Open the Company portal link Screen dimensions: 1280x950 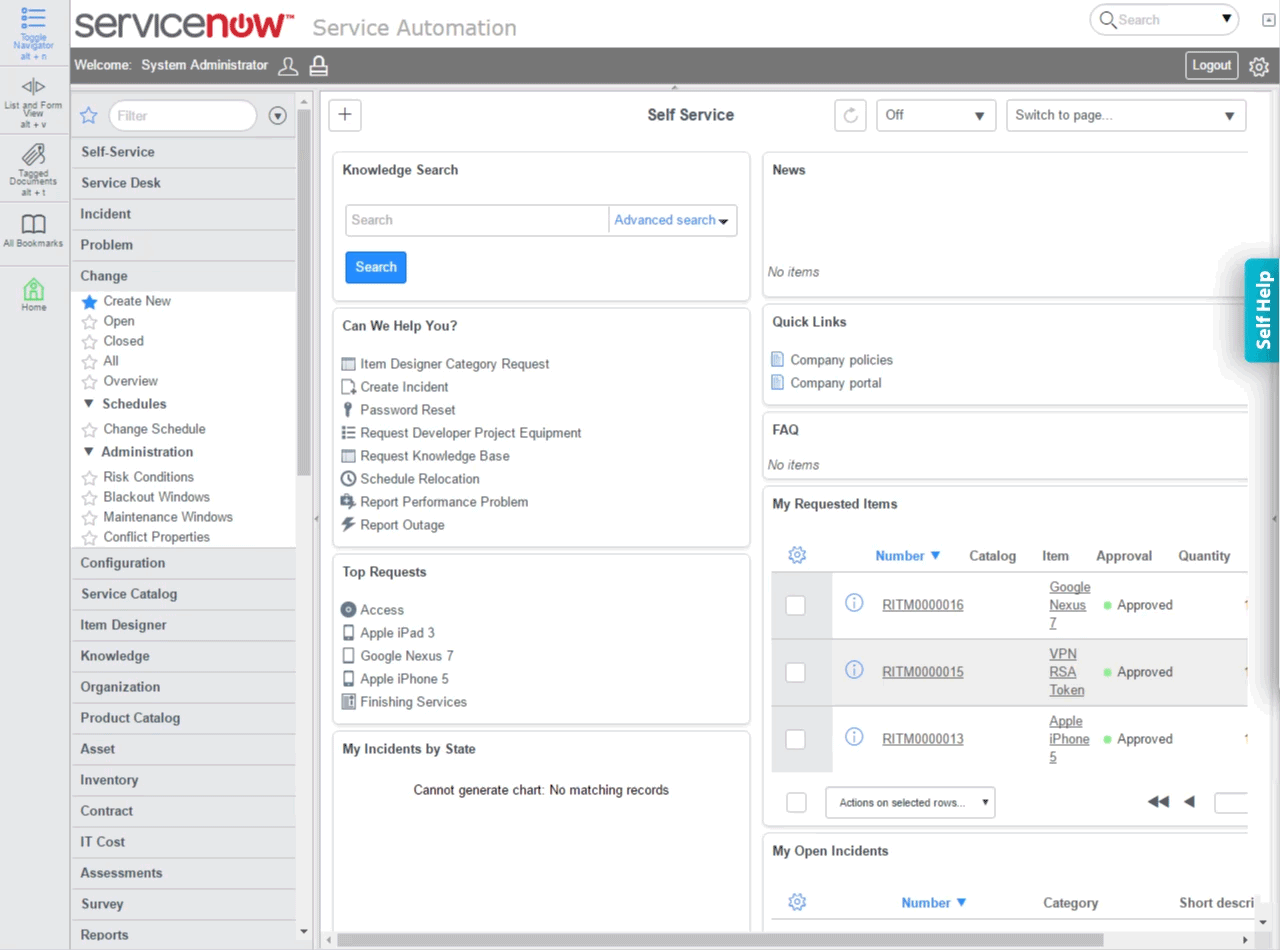click(x=836, y=383)
